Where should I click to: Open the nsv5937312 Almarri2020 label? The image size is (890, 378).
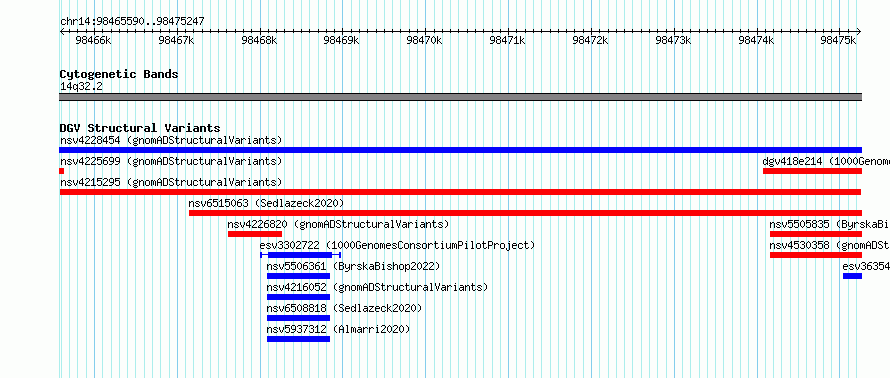pos(338,329)
